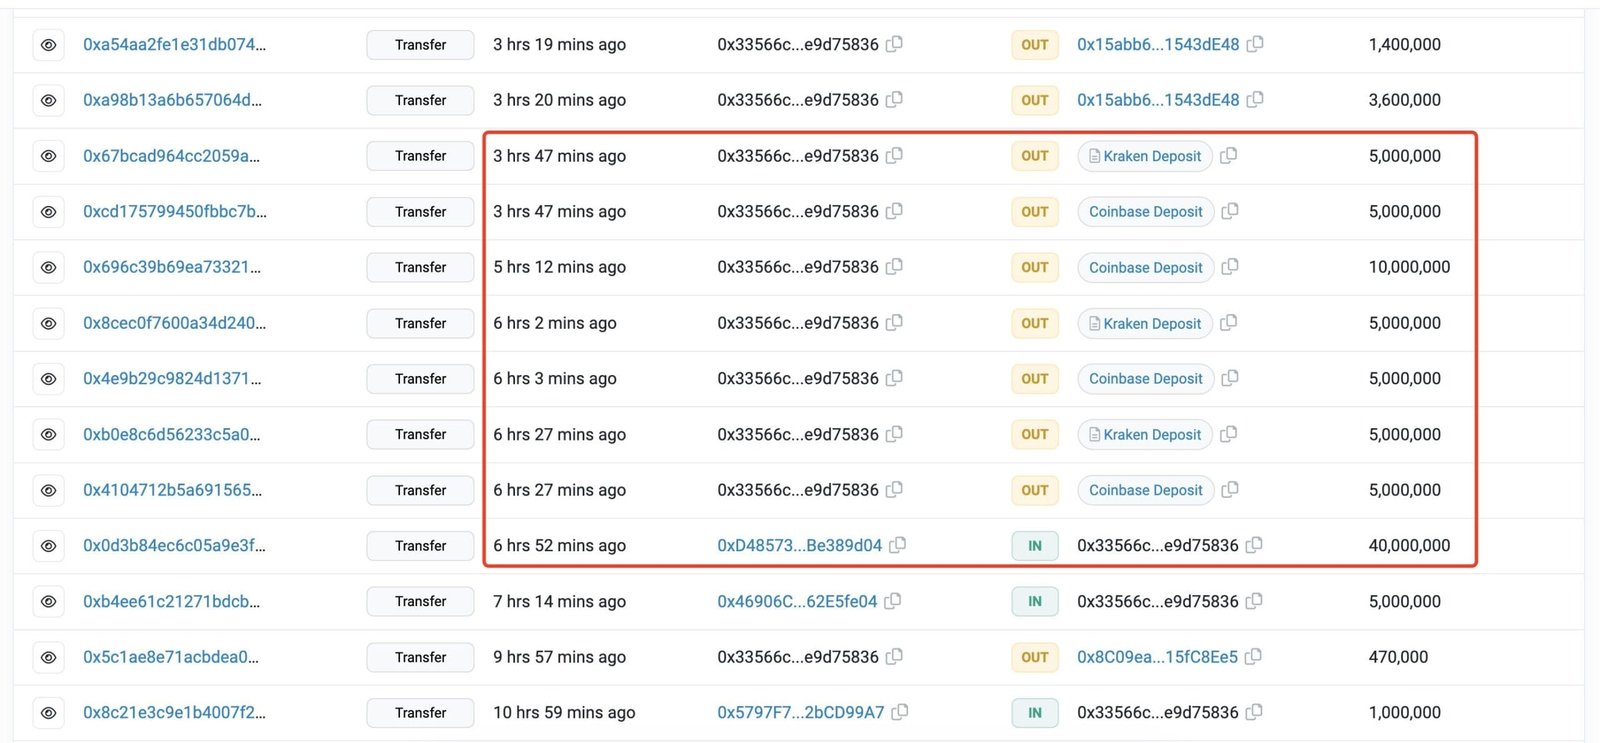
Task: Open transaction hash 0x696c39b69ea73321...
Action: tap(172, 267)
